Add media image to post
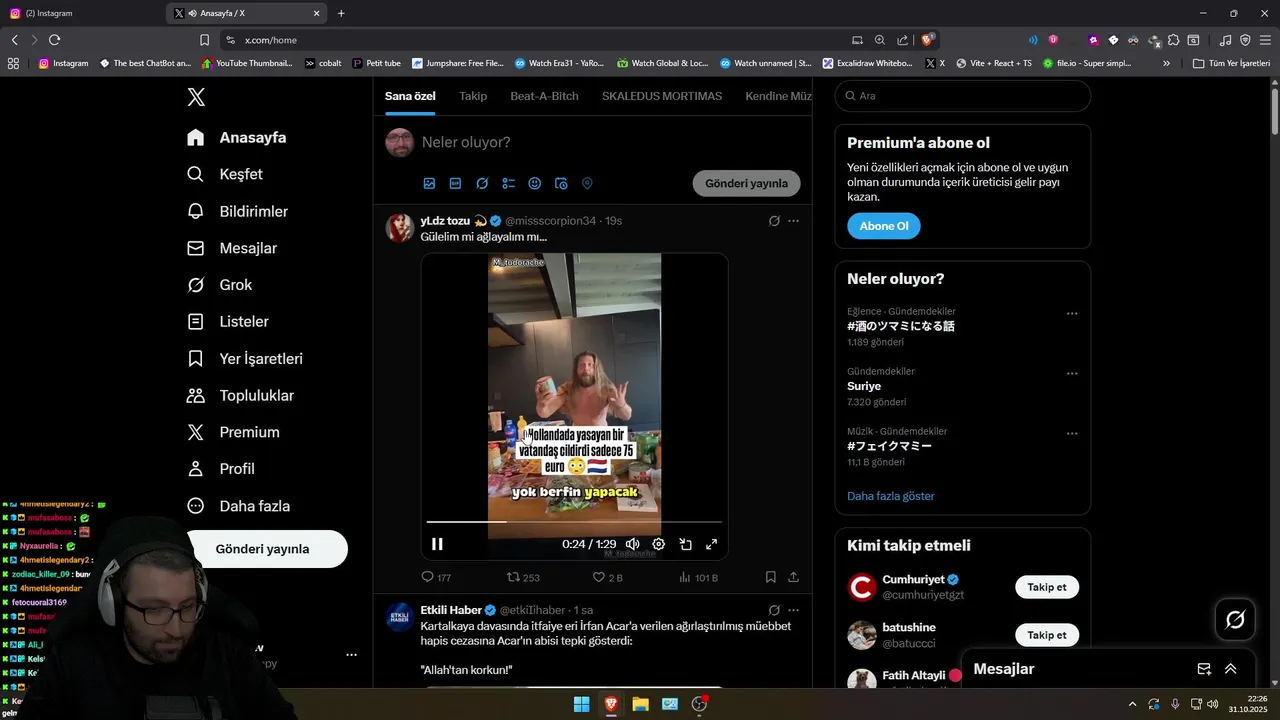The image size is (1280, 720). click(429, 184)
